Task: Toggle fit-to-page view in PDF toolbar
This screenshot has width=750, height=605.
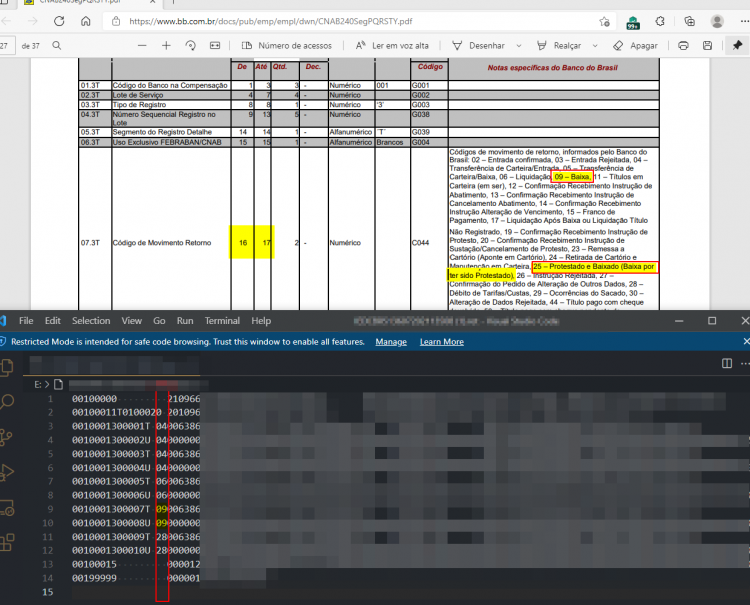Action: [215, 45]
